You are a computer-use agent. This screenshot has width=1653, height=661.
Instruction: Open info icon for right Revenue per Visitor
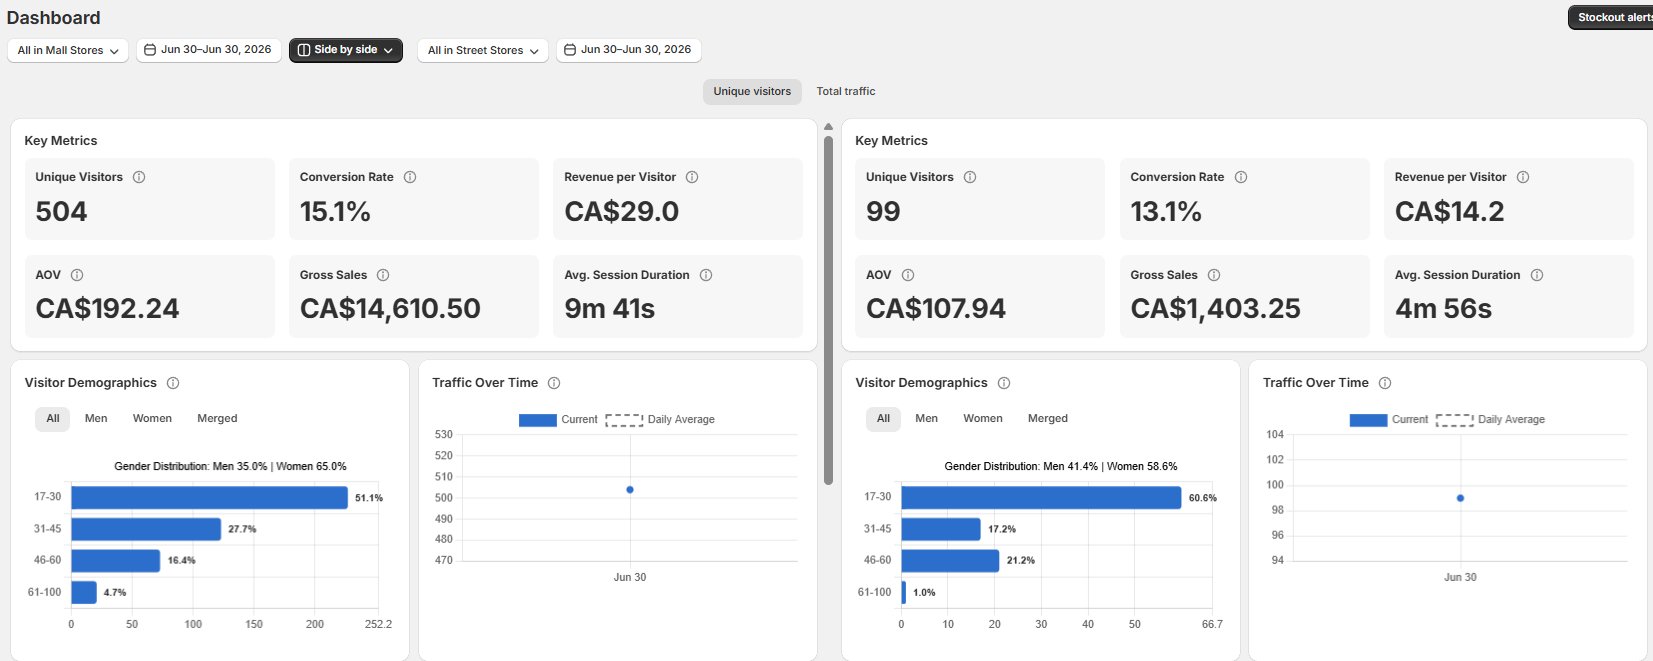[1523, 177]
